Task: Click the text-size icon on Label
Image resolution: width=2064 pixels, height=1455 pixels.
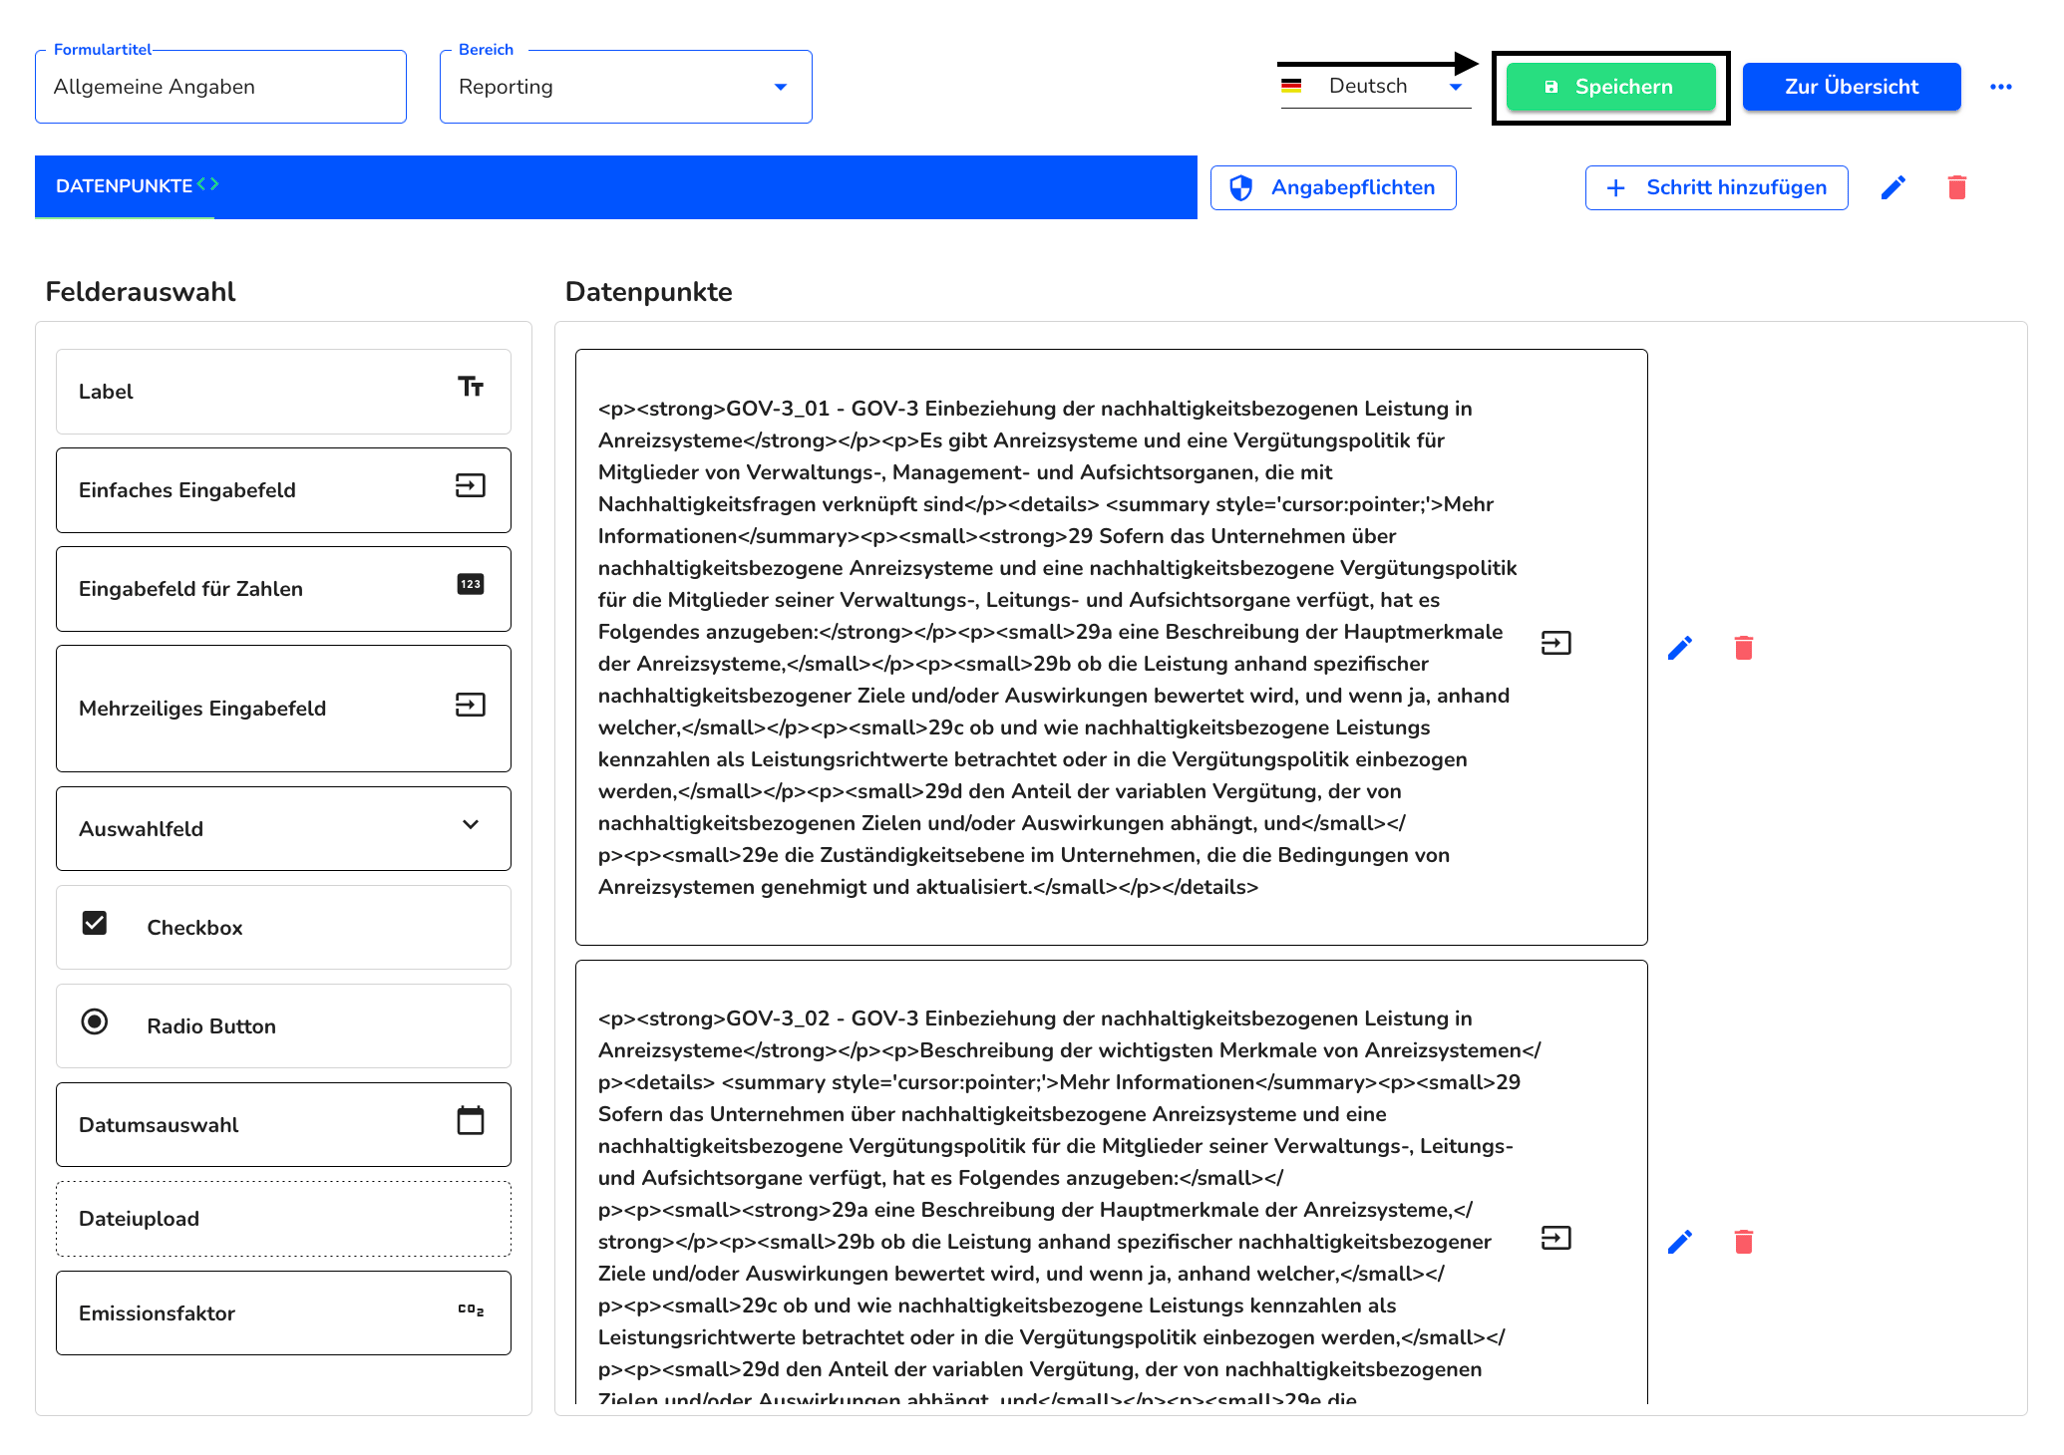Action: (470, 387)
